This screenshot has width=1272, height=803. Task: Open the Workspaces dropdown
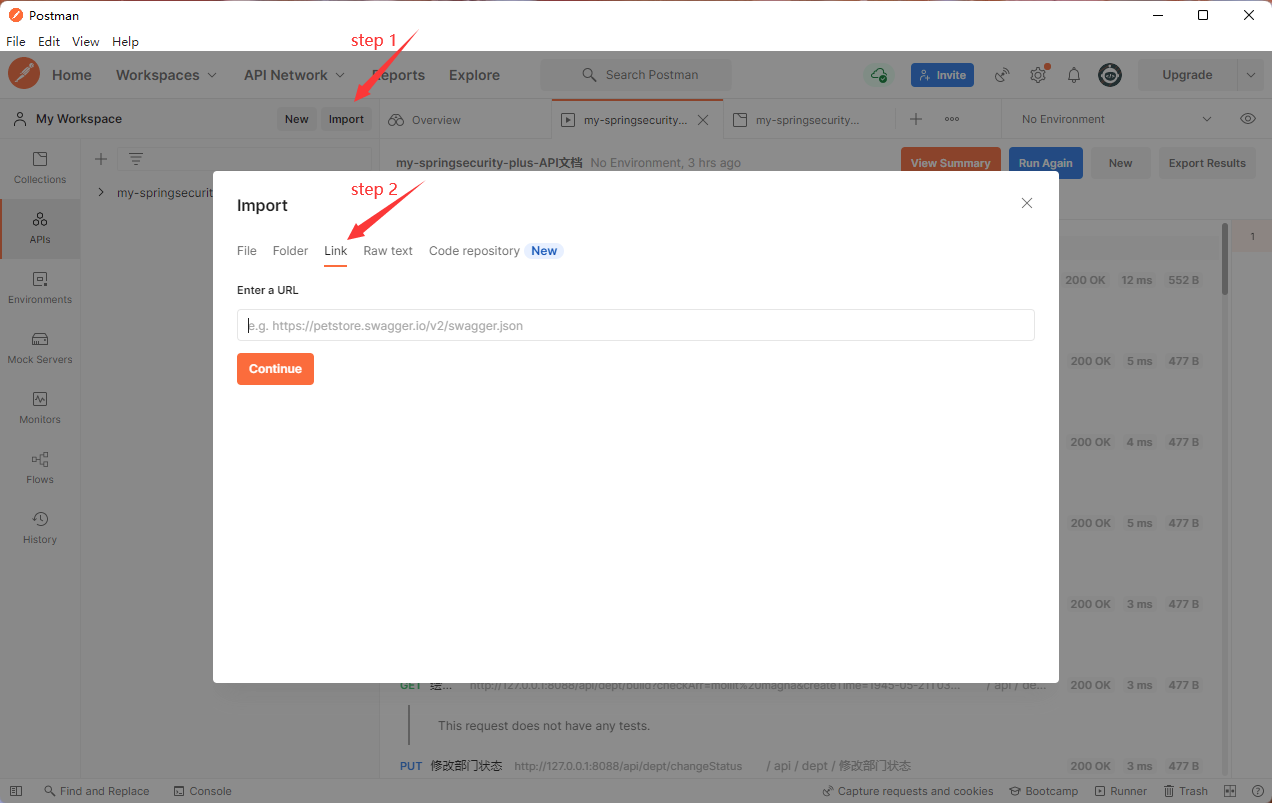166,75
